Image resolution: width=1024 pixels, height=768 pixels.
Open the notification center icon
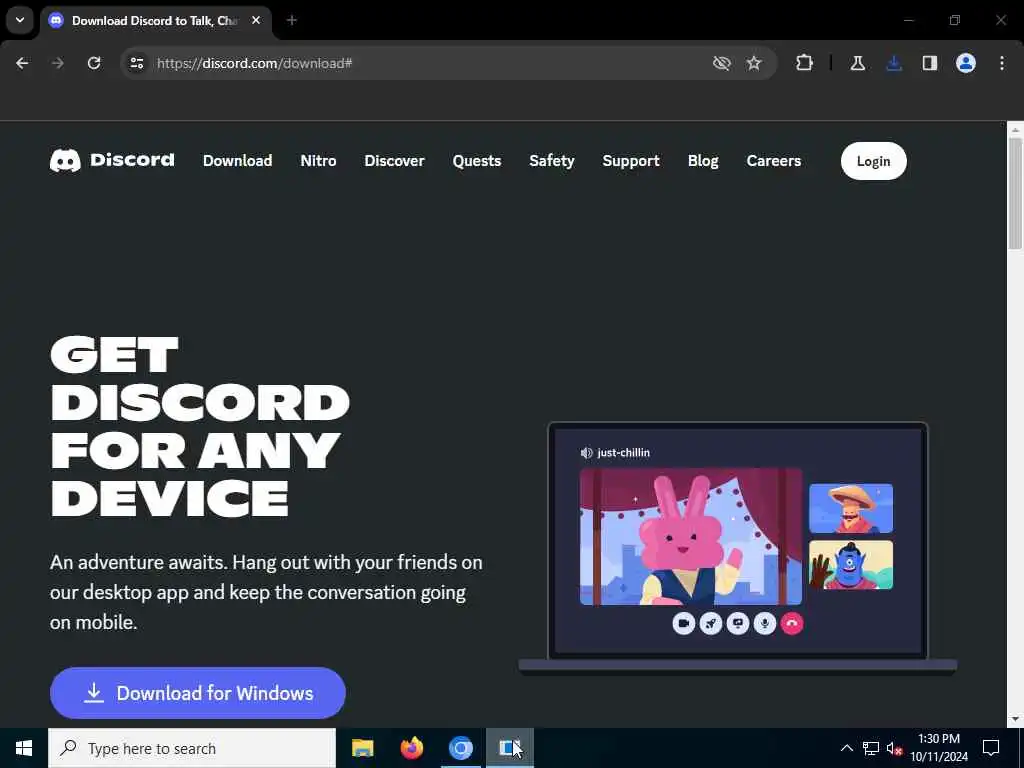tap(991, 748)
